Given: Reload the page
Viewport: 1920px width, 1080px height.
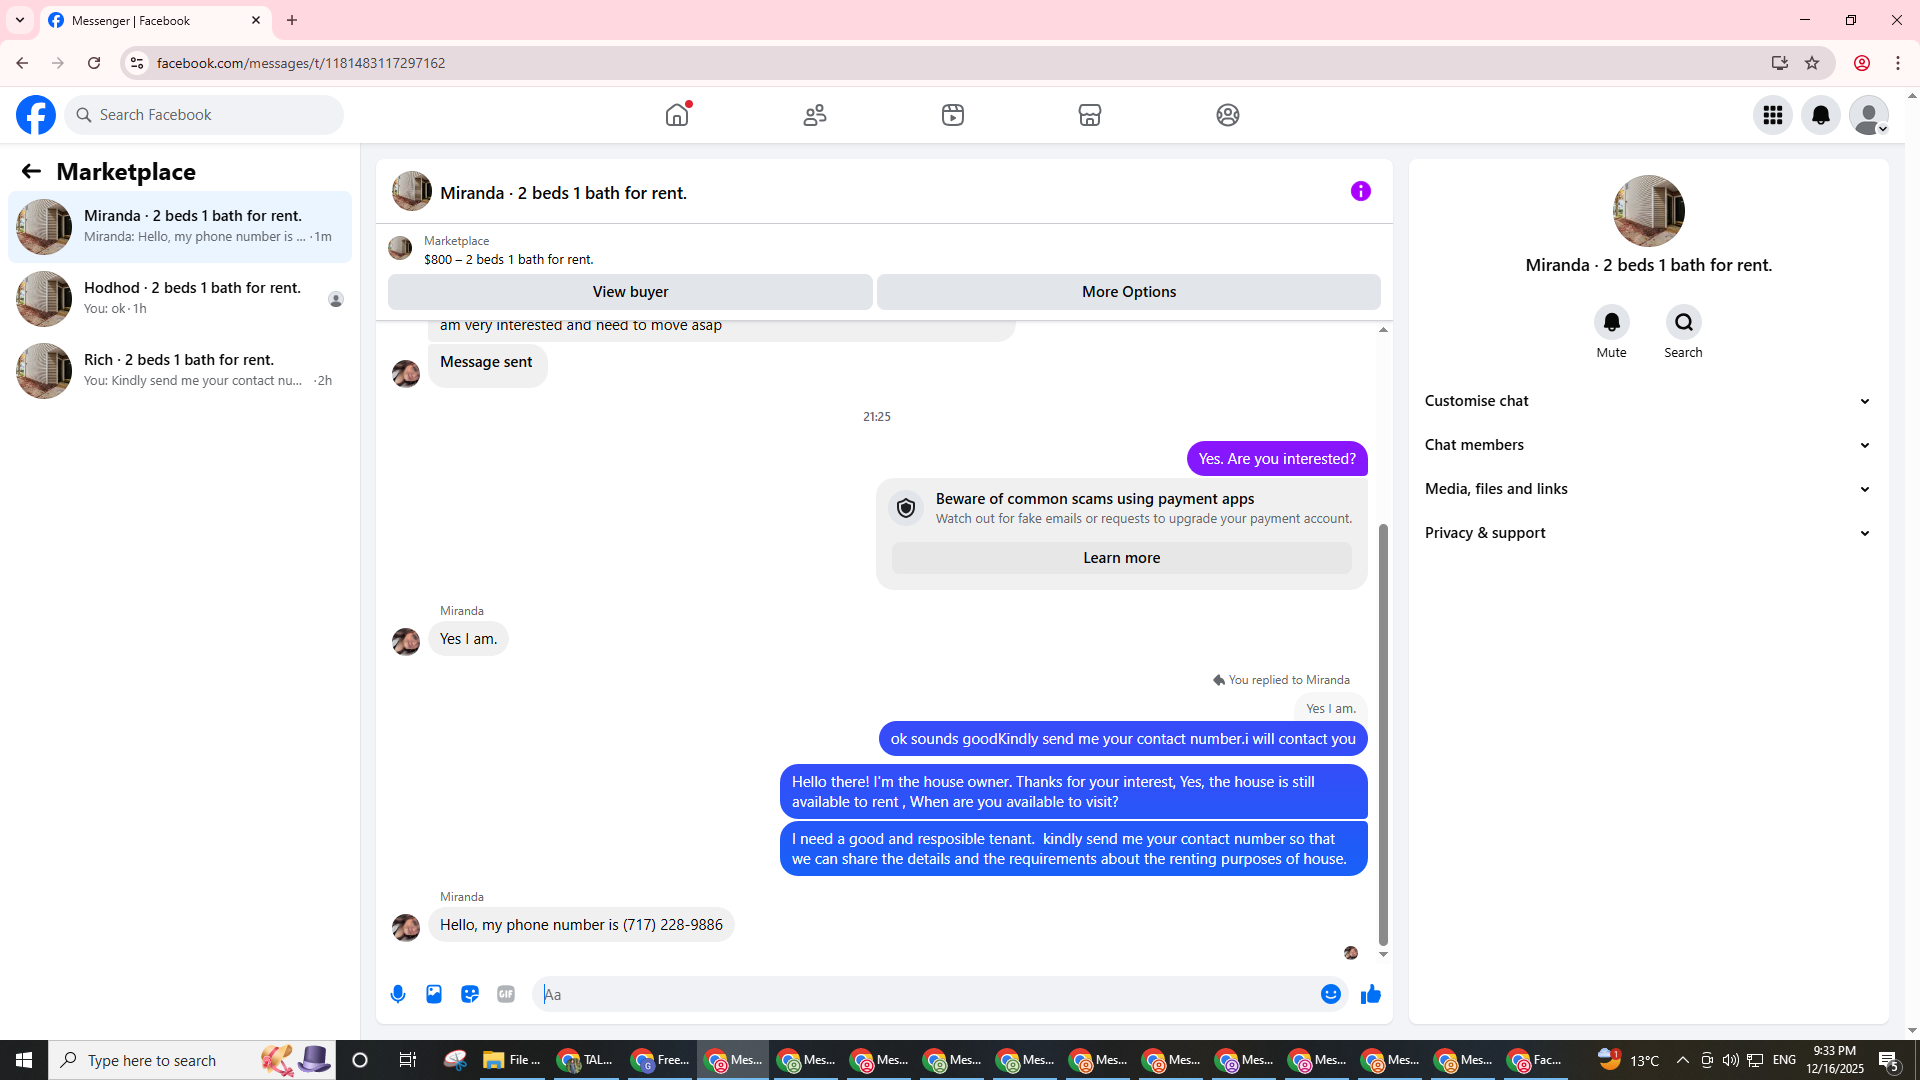Looking at the screenshot, I should point(94,63).
